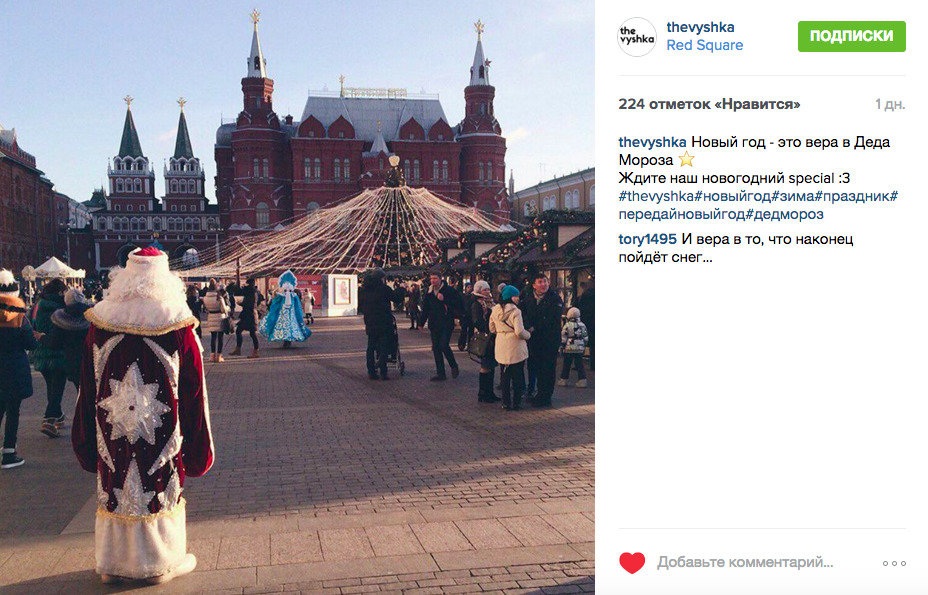Click thevyshka username in the caption
928x595 pixels.
[x=652, y=142]
